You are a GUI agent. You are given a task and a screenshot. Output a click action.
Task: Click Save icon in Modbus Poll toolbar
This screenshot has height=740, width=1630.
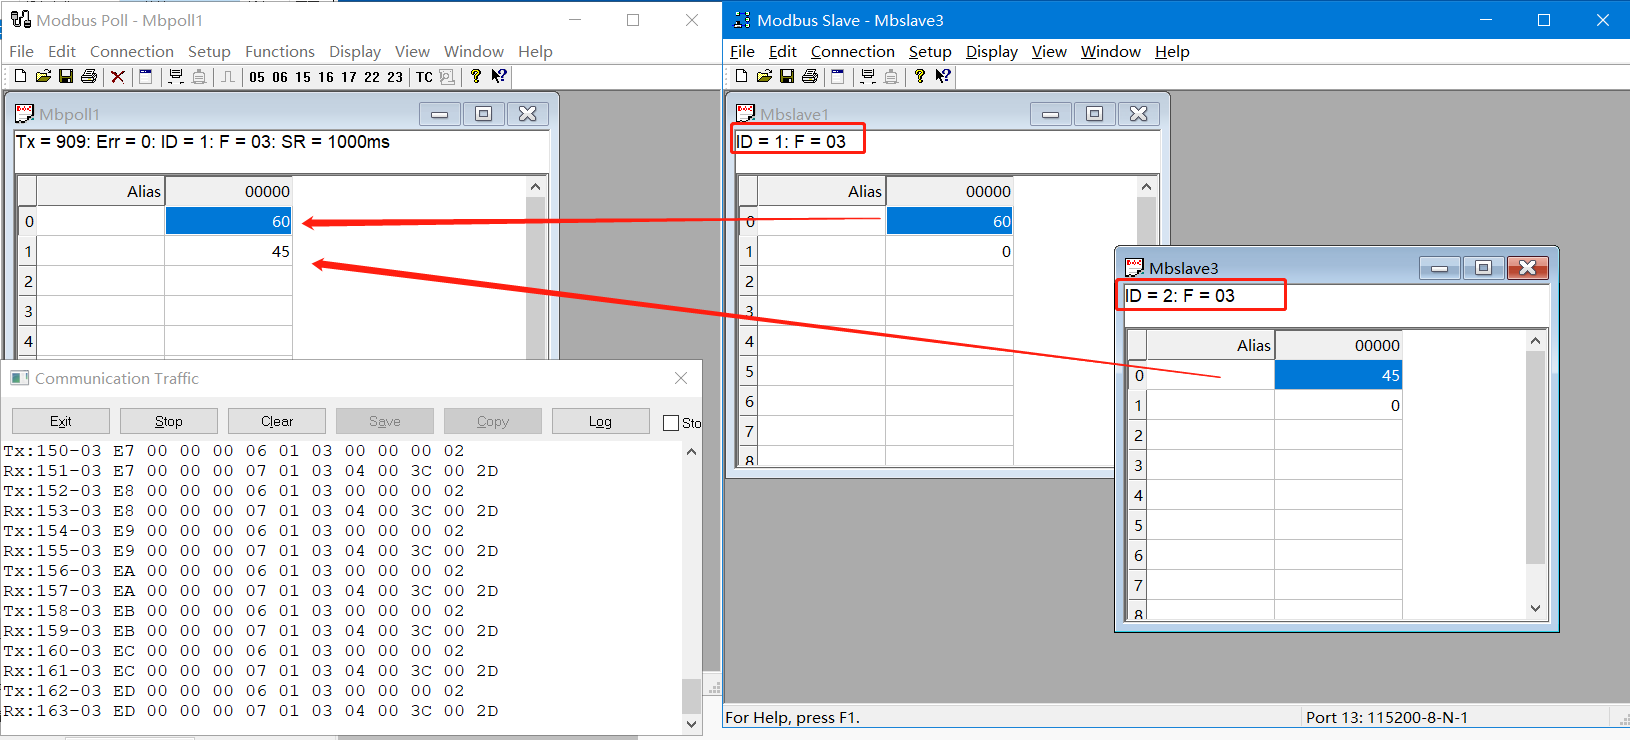[66, 77]
